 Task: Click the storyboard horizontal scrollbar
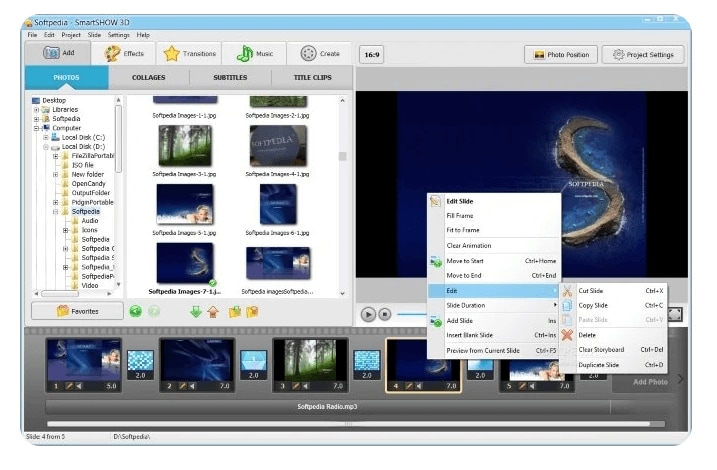348,424
